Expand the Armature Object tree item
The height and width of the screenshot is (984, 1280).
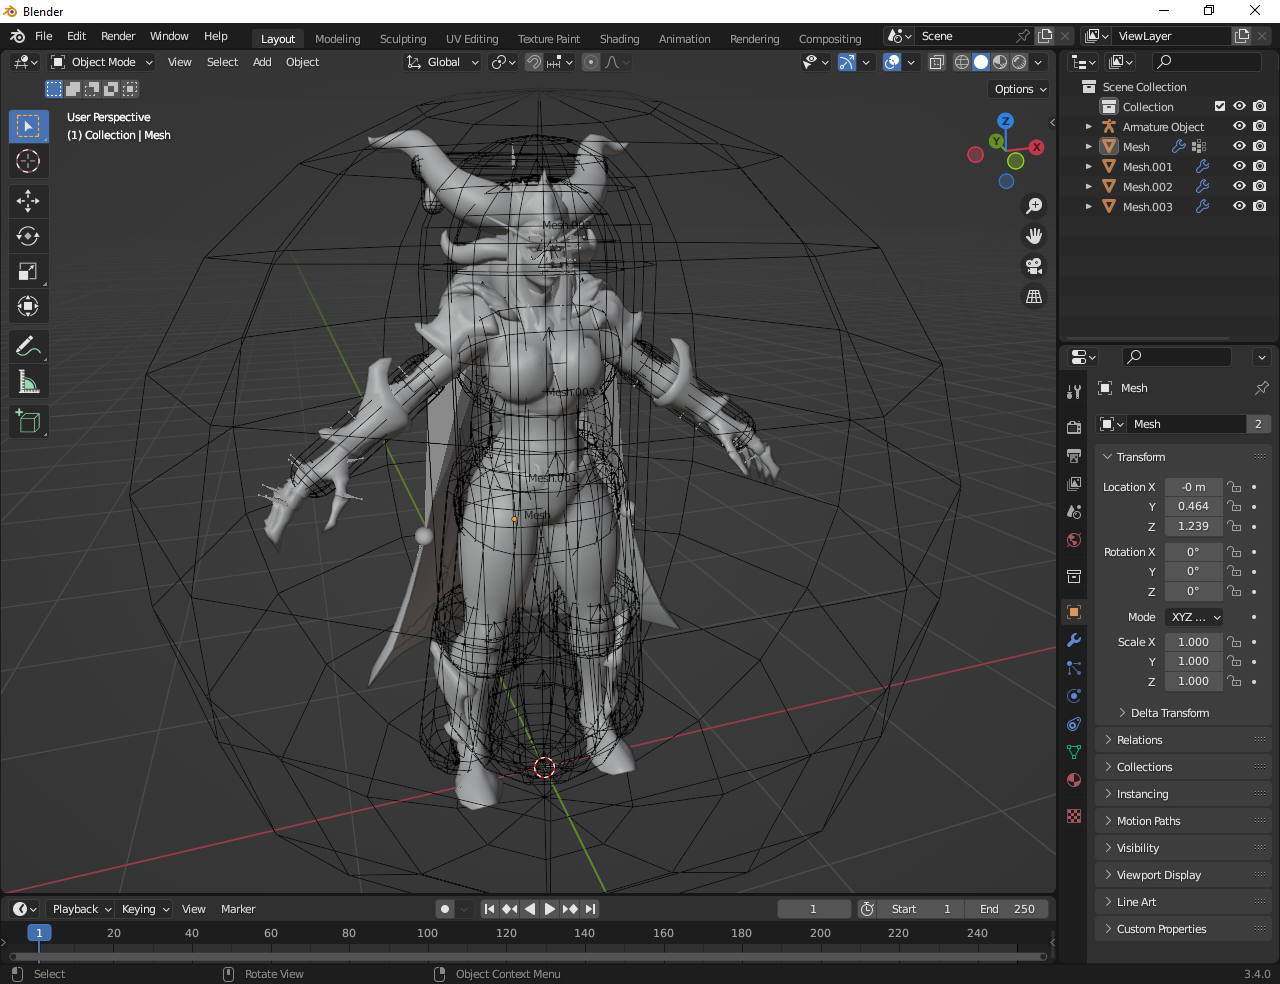point(1089,127)
